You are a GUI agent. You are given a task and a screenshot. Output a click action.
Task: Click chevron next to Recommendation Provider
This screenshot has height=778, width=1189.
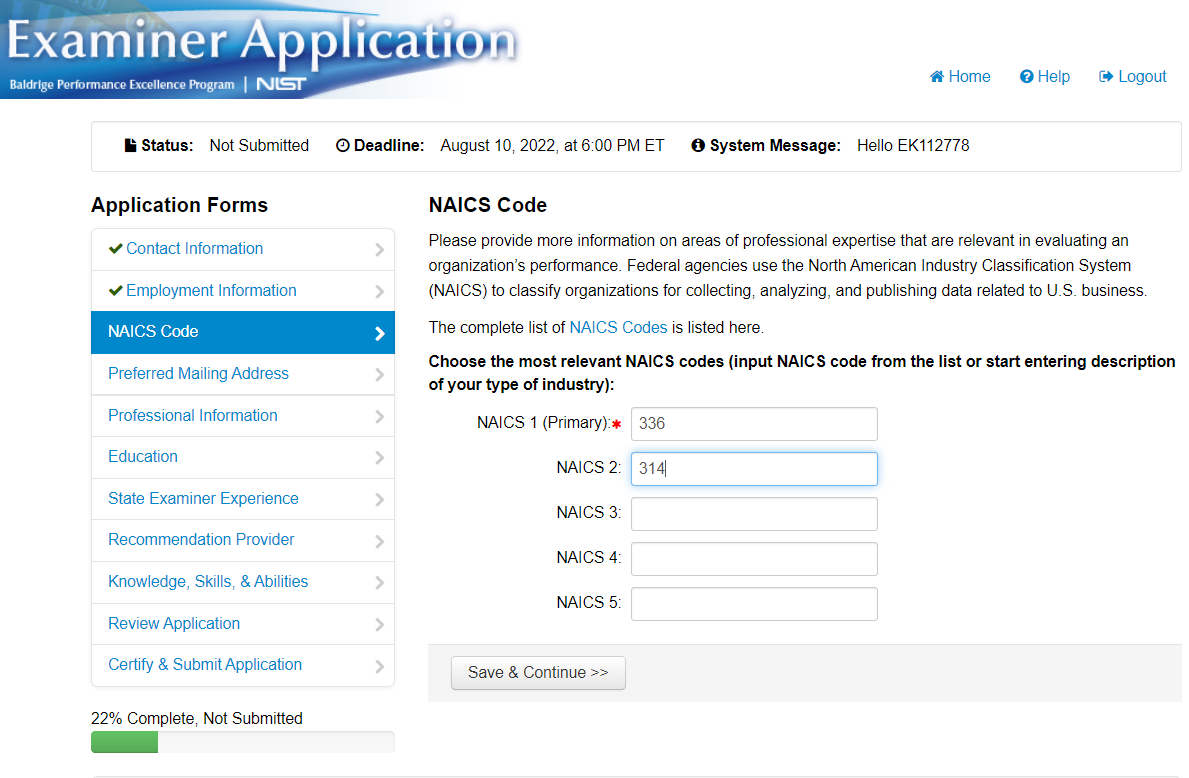click(x=379, y=541)
